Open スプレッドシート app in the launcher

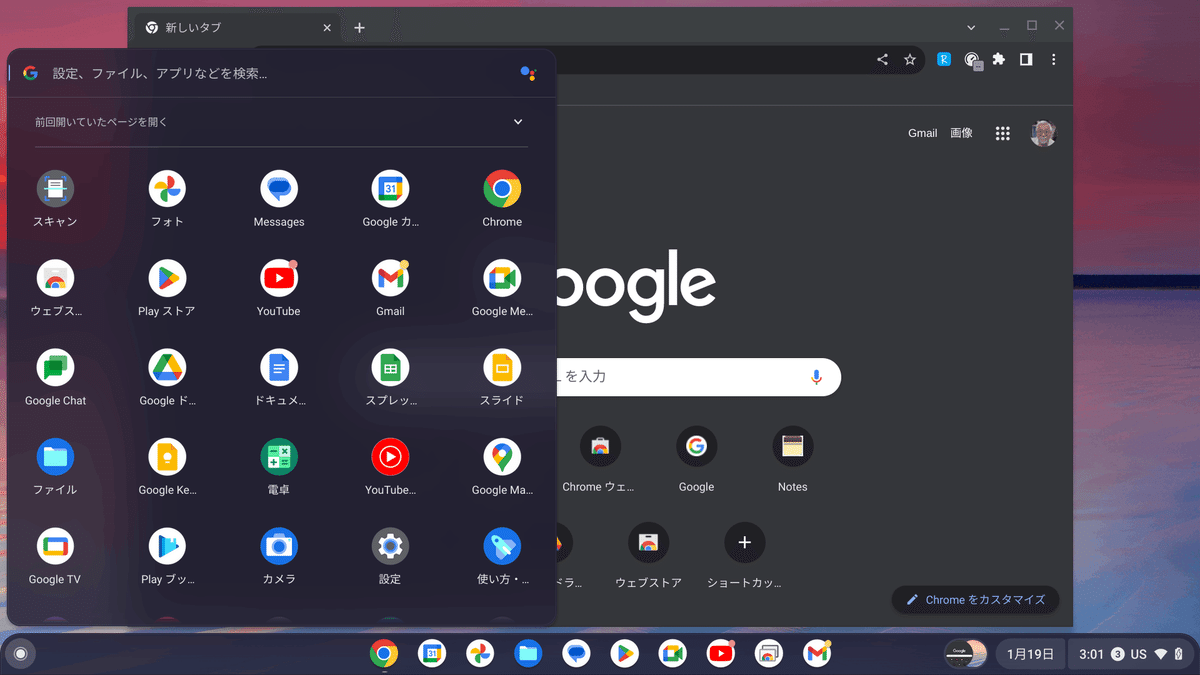[x=390, y=368]
